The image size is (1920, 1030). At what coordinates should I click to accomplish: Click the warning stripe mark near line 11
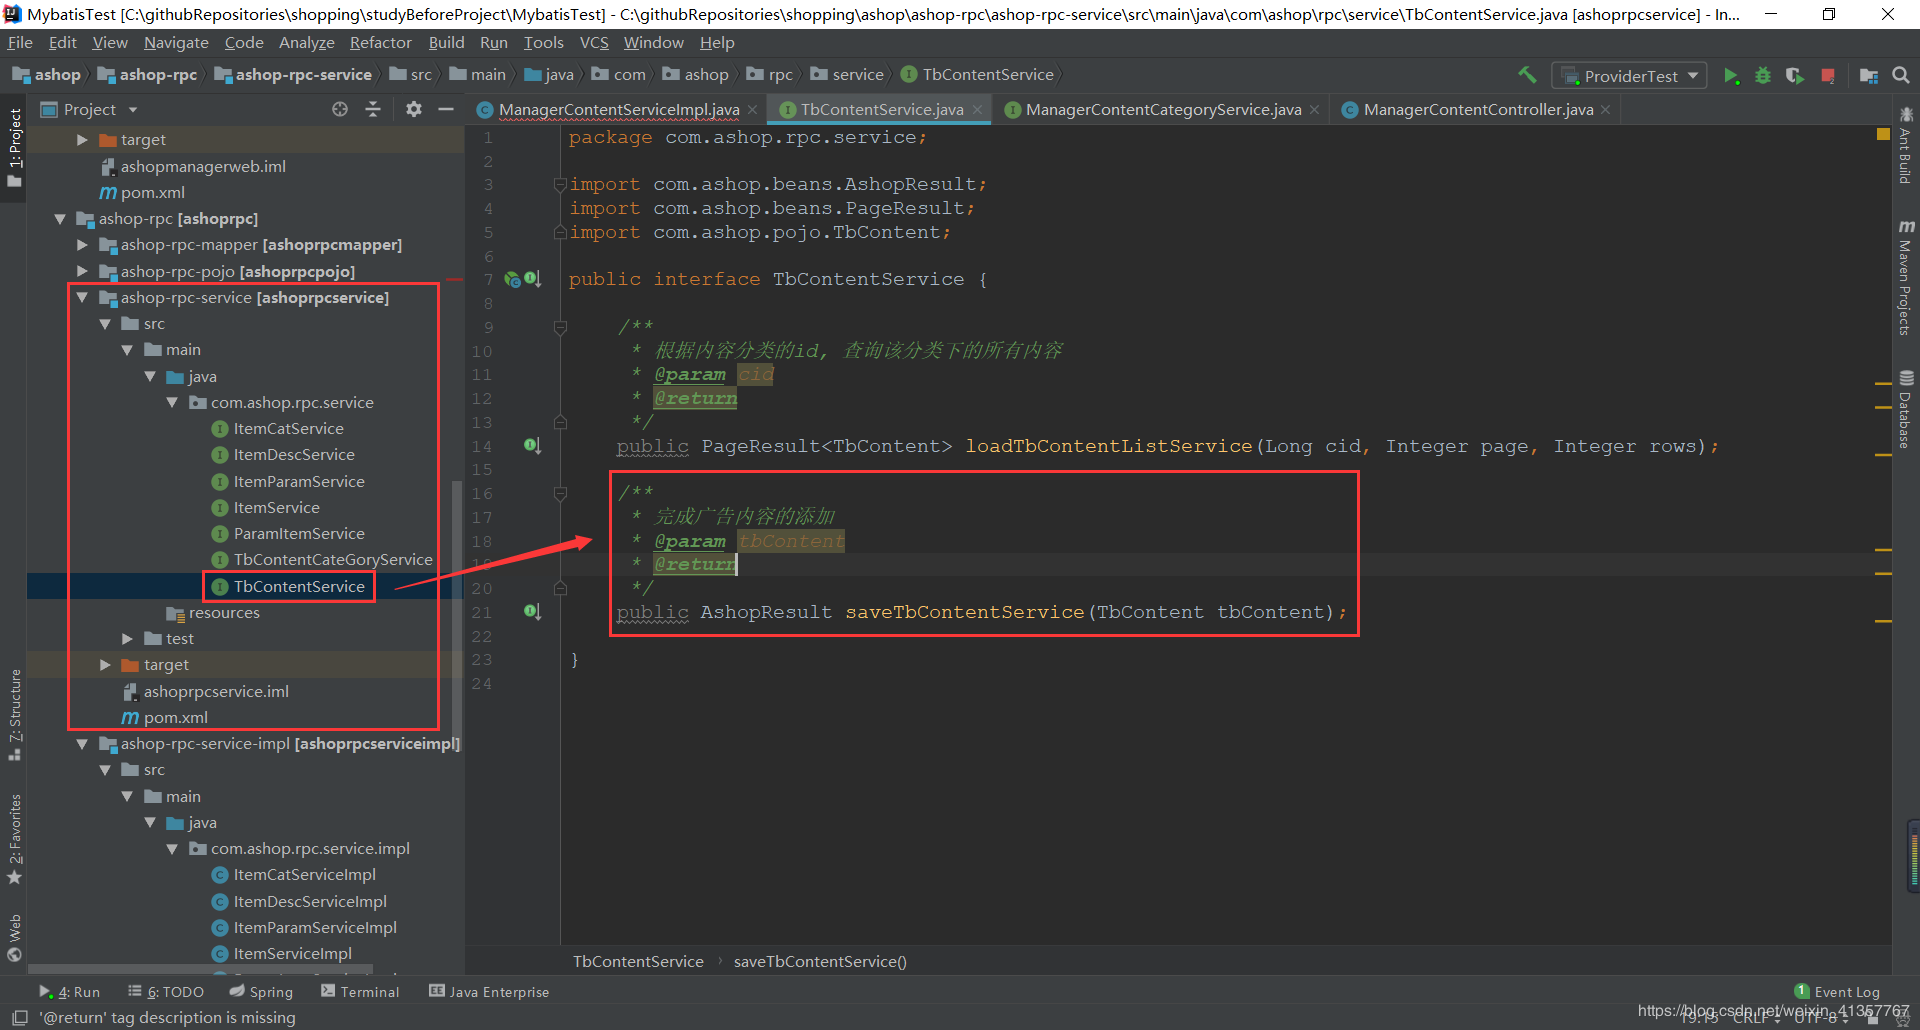point(1883,383)
